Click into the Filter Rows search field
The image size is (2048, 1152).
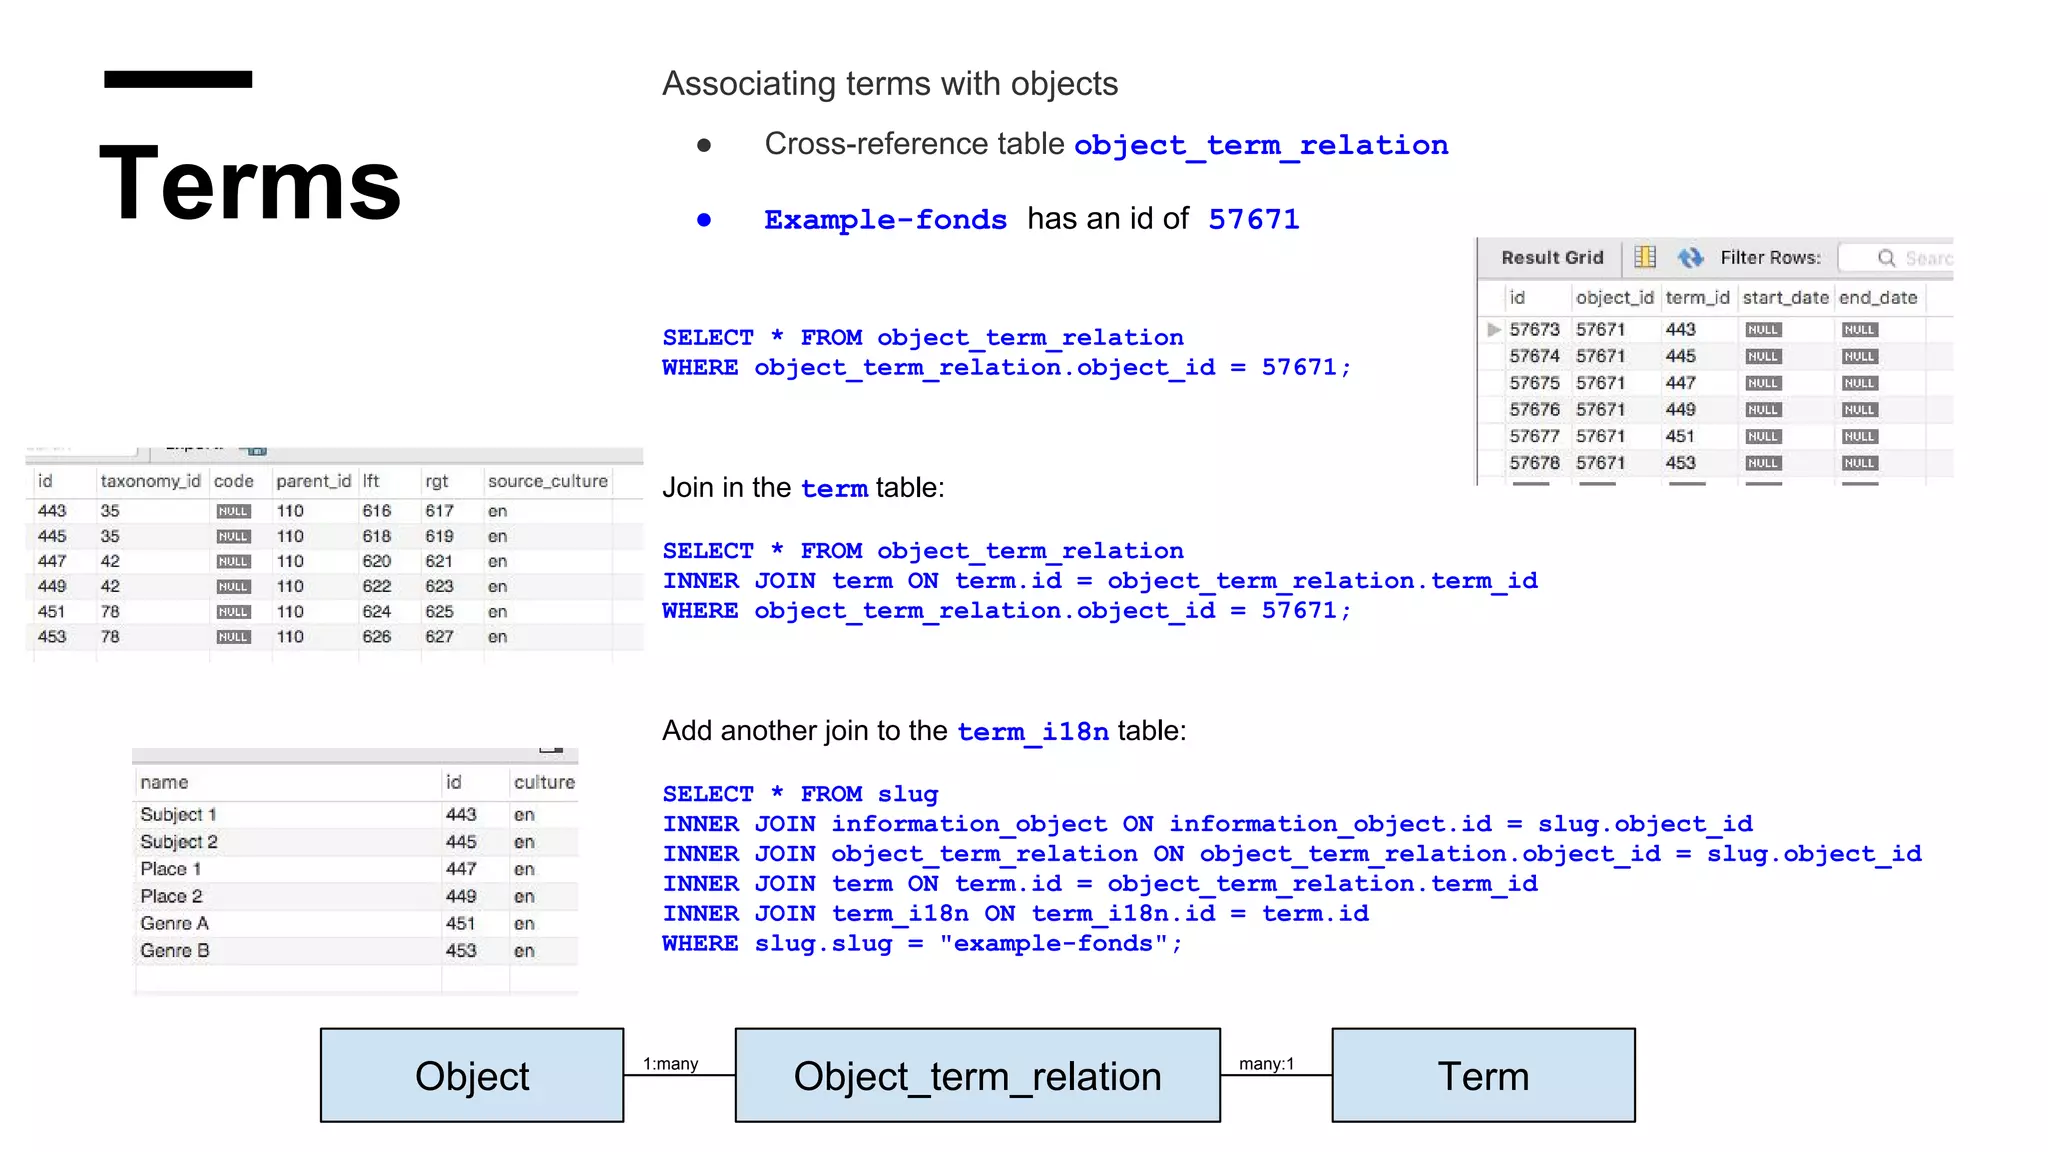(x=1897, y=258)
